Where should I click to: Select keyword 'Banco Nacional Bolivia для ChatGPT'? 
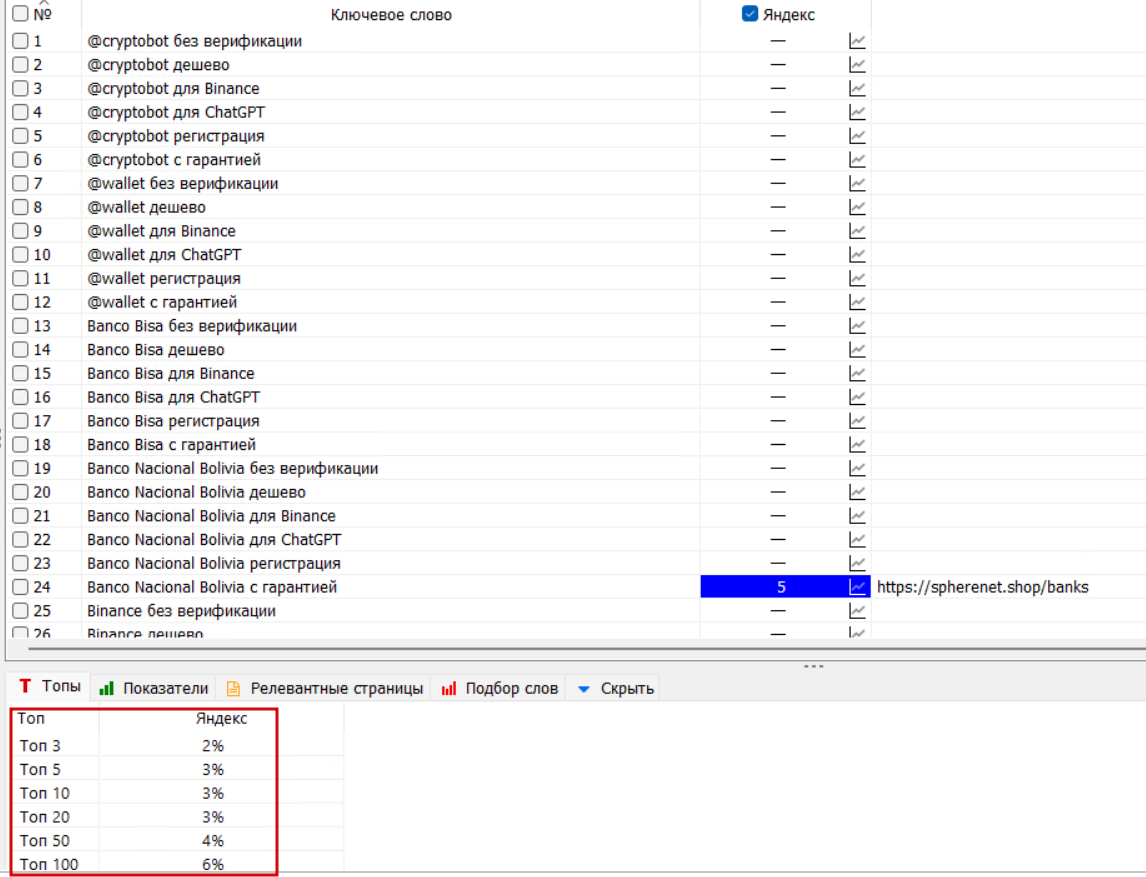pos(214,540)
